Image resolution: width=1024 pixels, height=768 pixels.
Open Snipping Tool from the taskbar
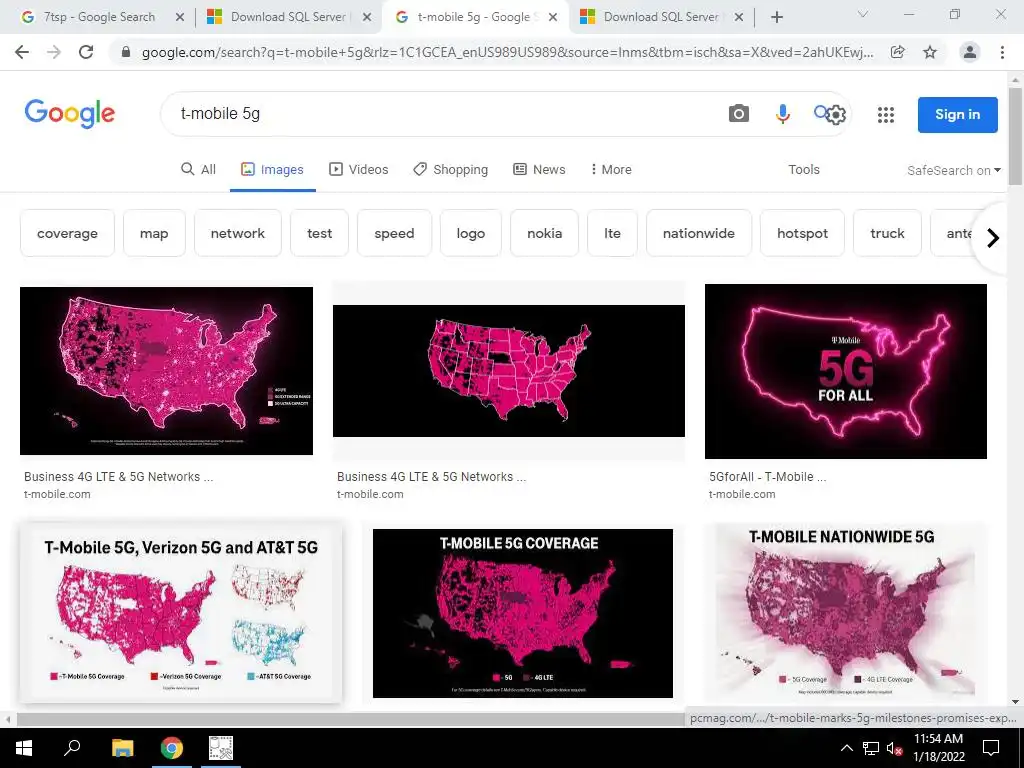(221, 748)
